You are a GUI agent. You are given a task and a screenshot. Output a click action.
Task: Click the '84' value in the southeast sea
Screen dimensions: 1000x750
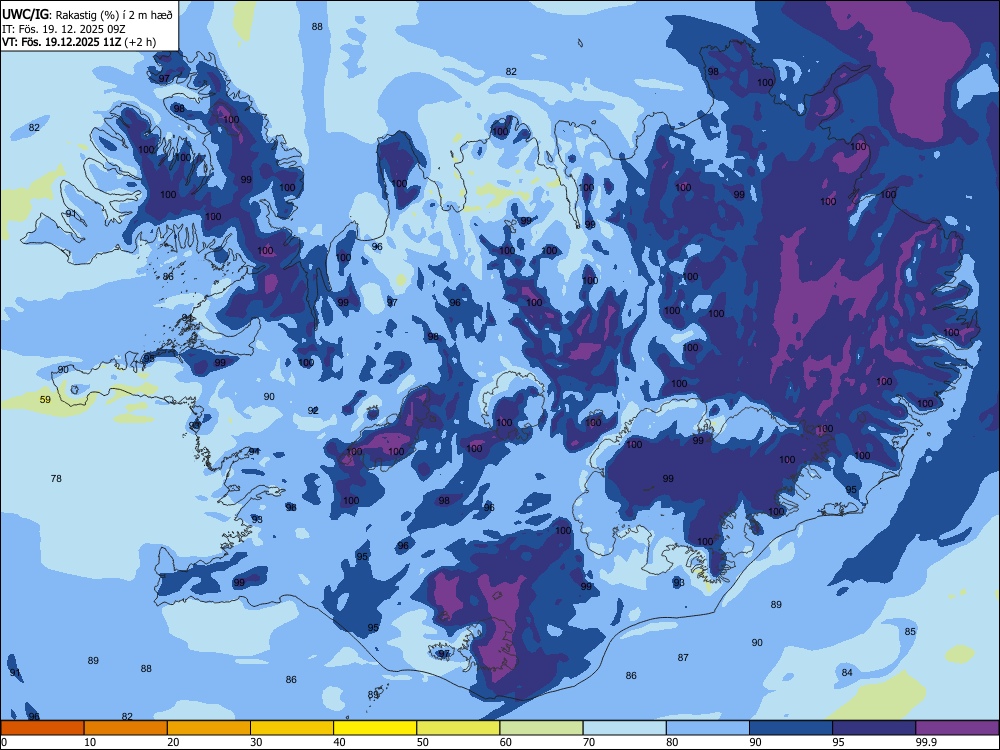(x=847, y=673)
